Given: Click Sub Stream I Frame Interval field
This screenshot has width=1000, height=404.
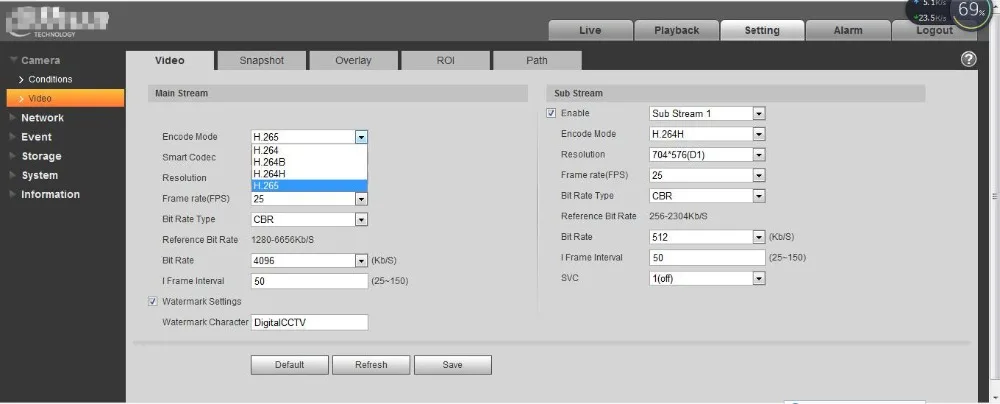Looking at the screenshot, I should pyautogui.click(x=707, y=258).
